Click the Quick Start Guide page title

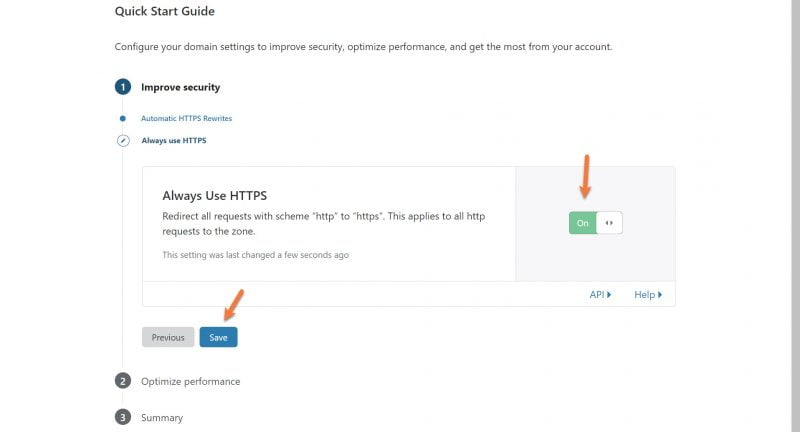click(164, 11)
